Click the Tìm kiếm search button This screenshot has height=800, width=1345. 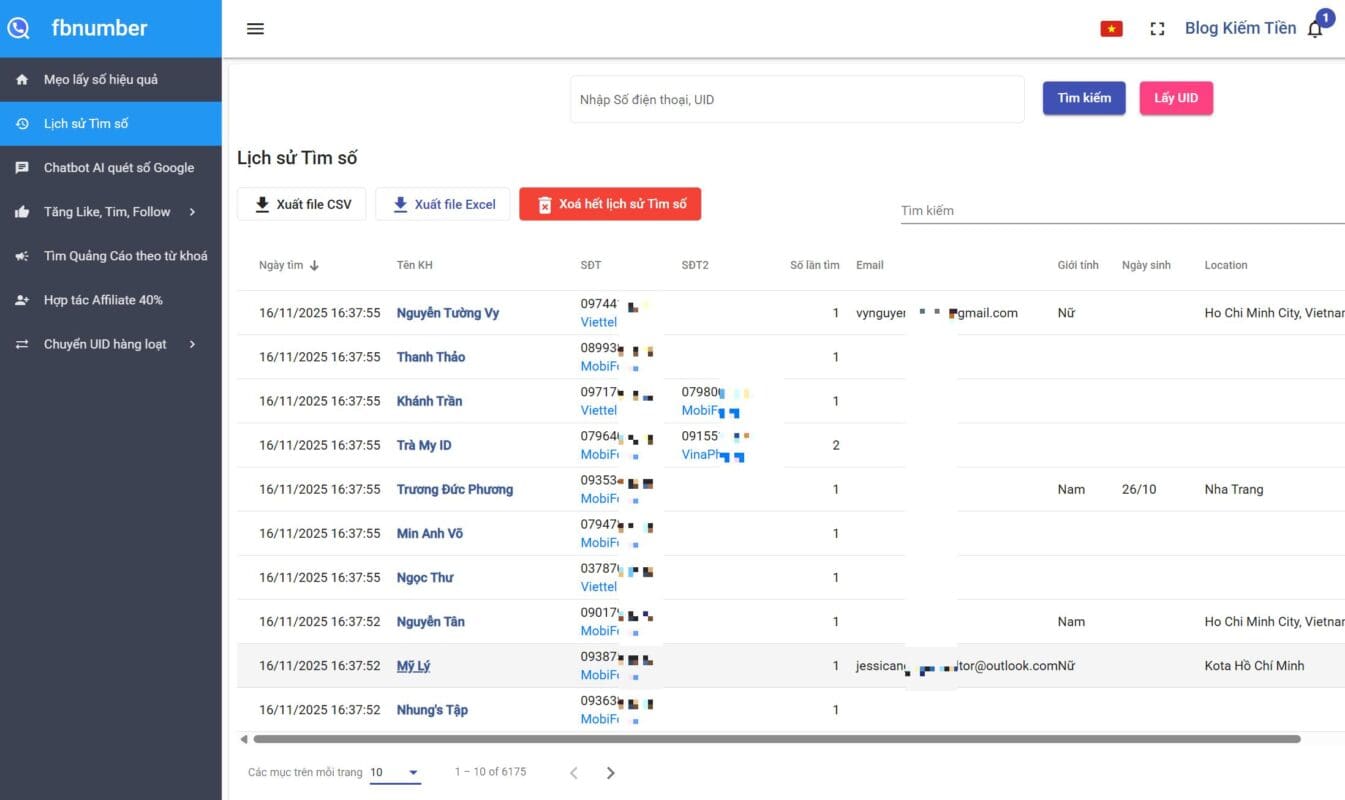click(x=1084, y=98)
